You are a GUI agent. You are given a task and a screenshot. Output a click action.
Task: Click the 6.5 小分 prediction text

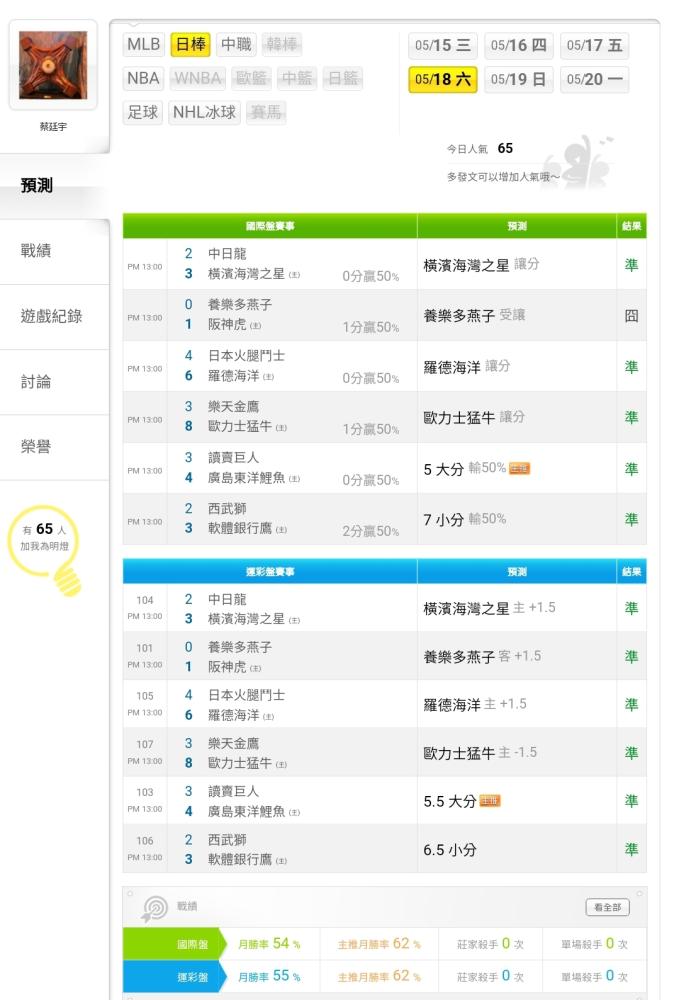[450, 850]
